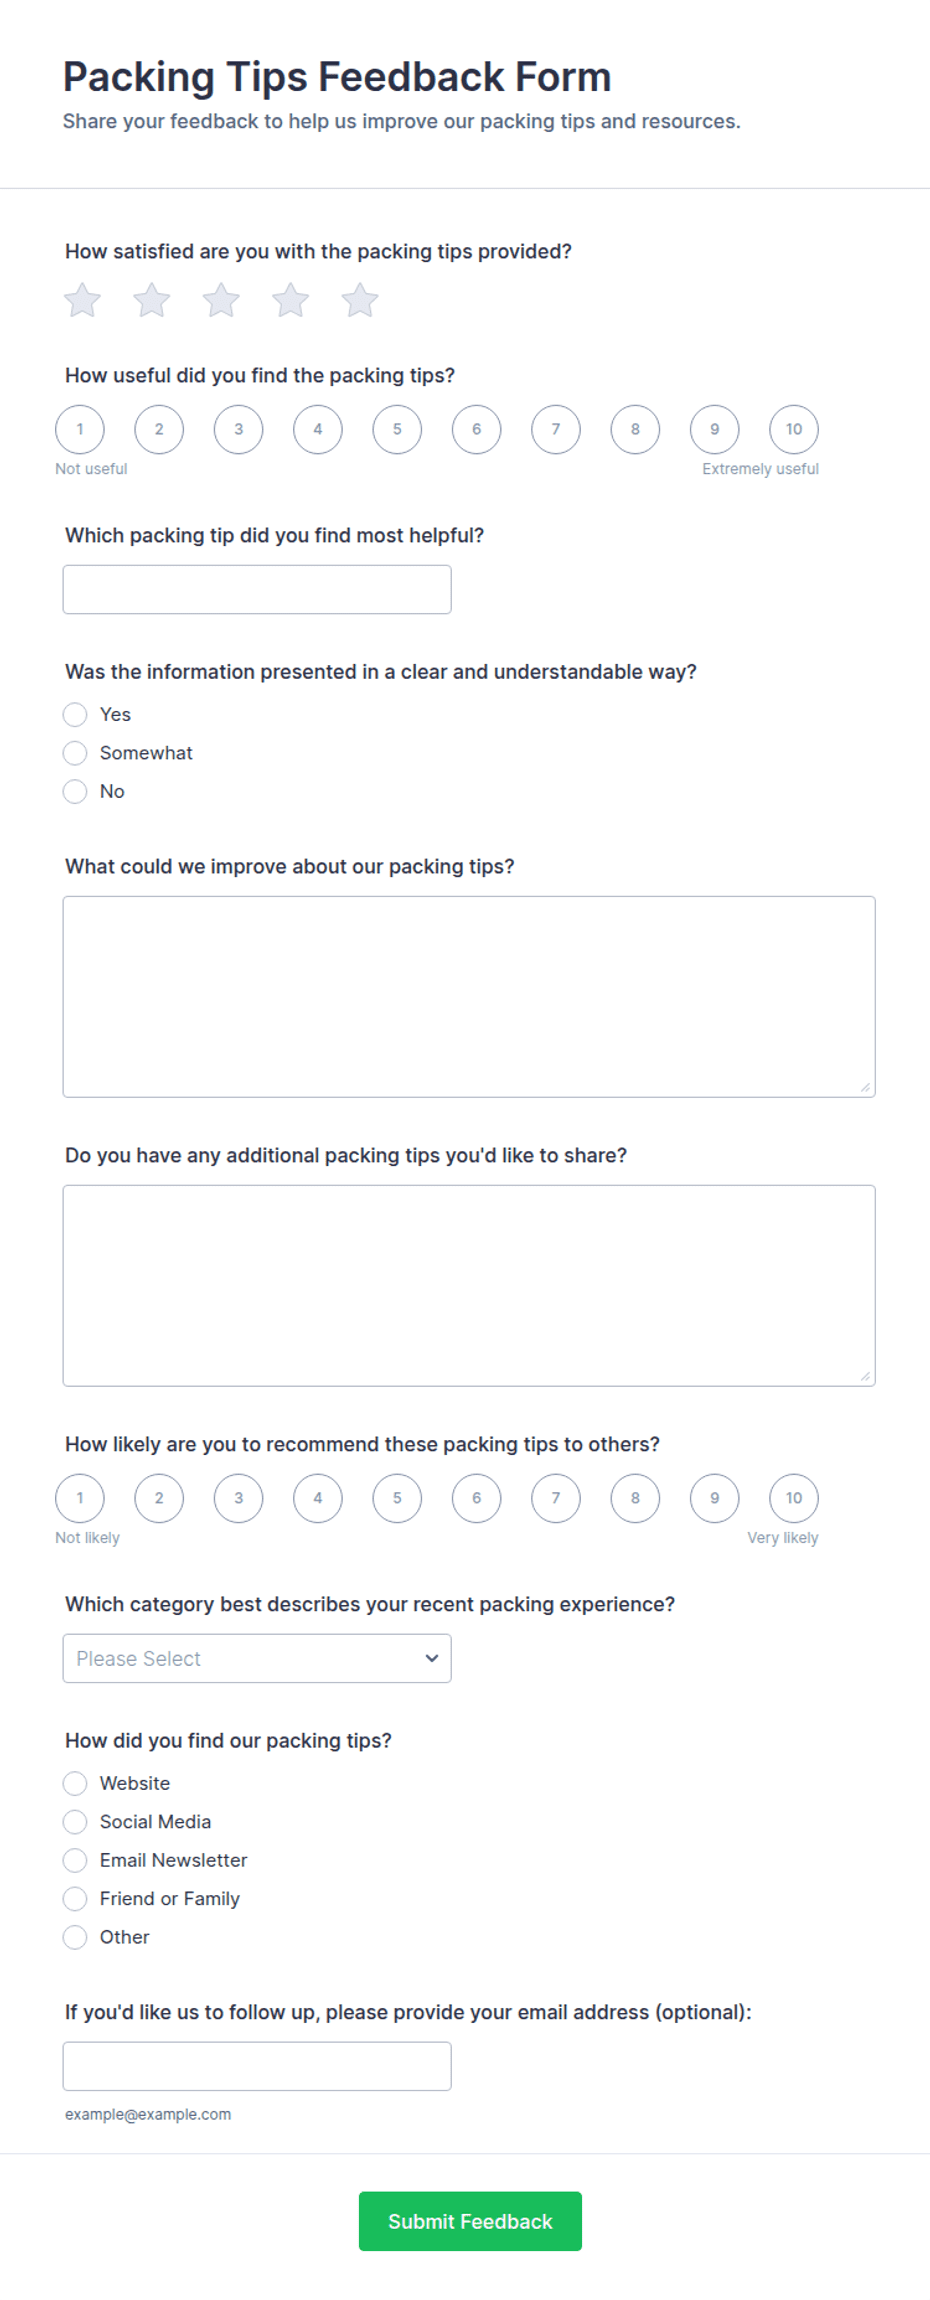Click the email address input field
930x2300 pixels.
[x=257, y=2066]
